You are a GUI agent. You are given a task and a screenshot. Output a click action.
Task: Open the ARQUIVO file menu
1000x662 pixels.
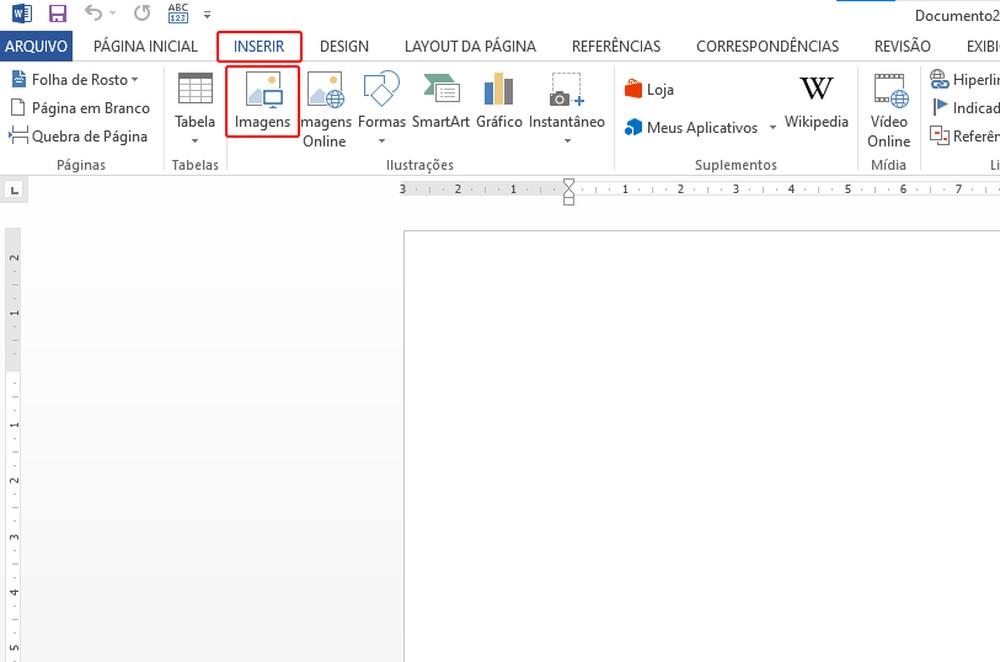[36, 46]
